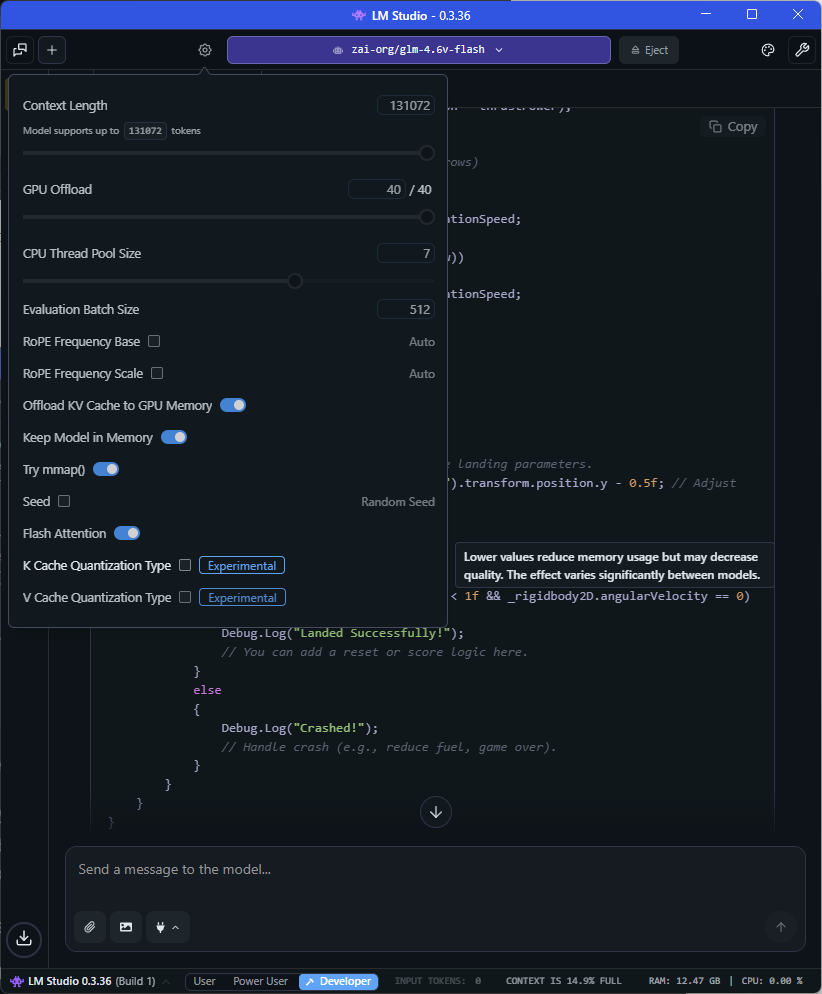822x994 pixels.
Task: Click the model settings gear icon
Action: (205, 50)
